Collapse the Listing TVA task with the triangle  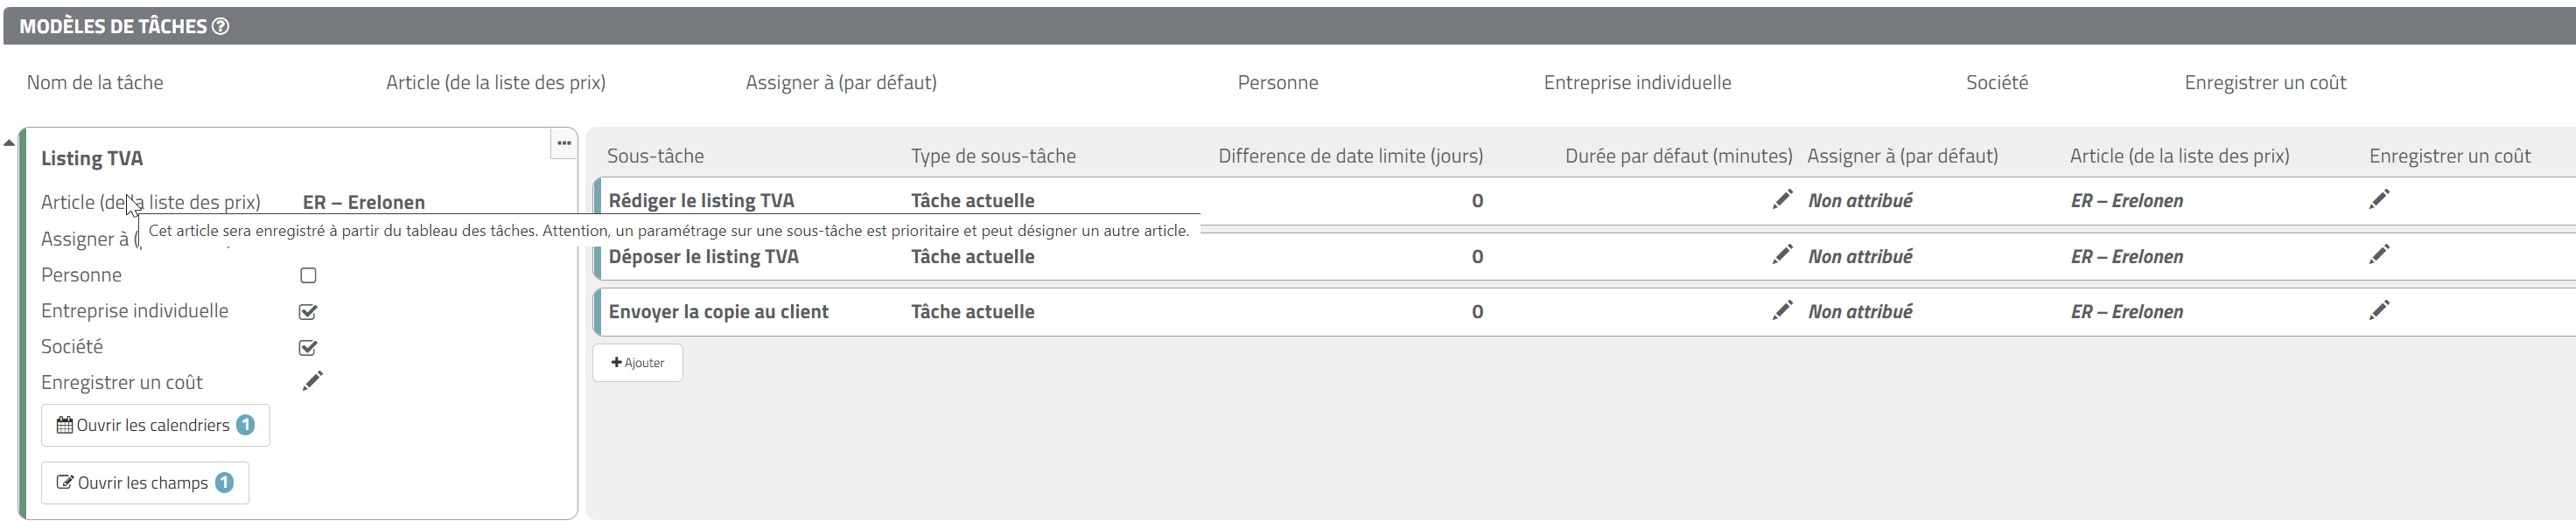9,143
